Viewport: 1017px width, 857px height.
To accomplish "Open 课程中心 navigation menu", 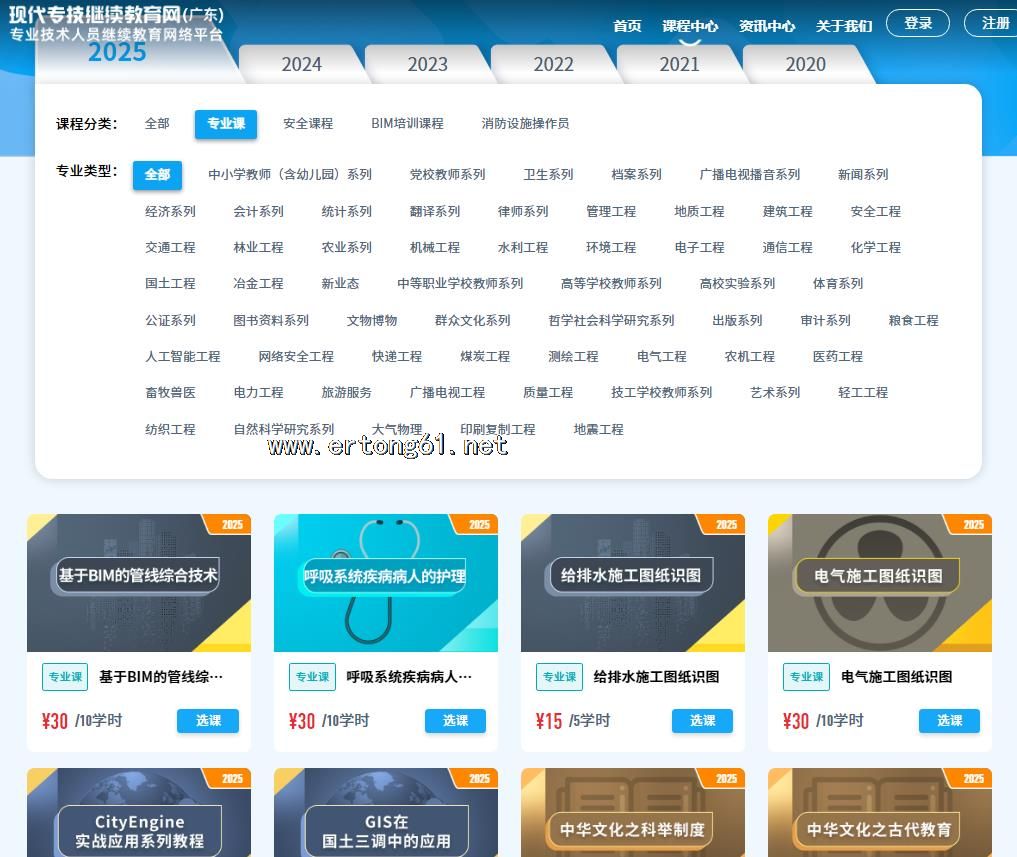I will pyautogui.click(x=689, y=26).
